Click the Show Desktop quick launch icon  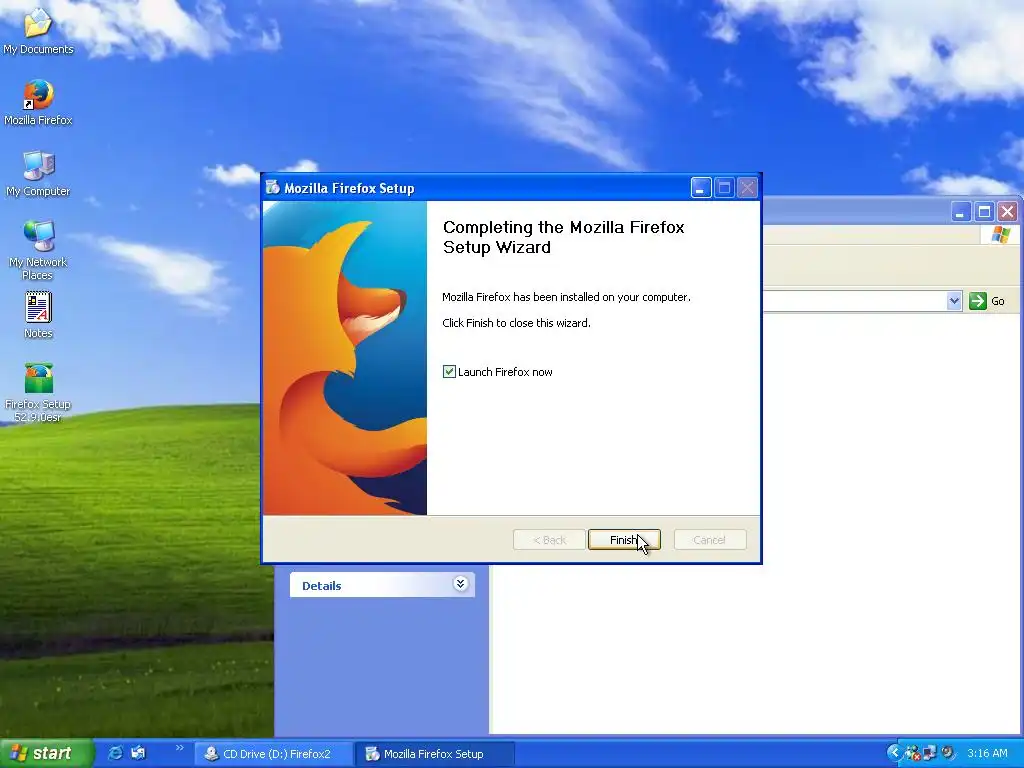tap(138, 753)
